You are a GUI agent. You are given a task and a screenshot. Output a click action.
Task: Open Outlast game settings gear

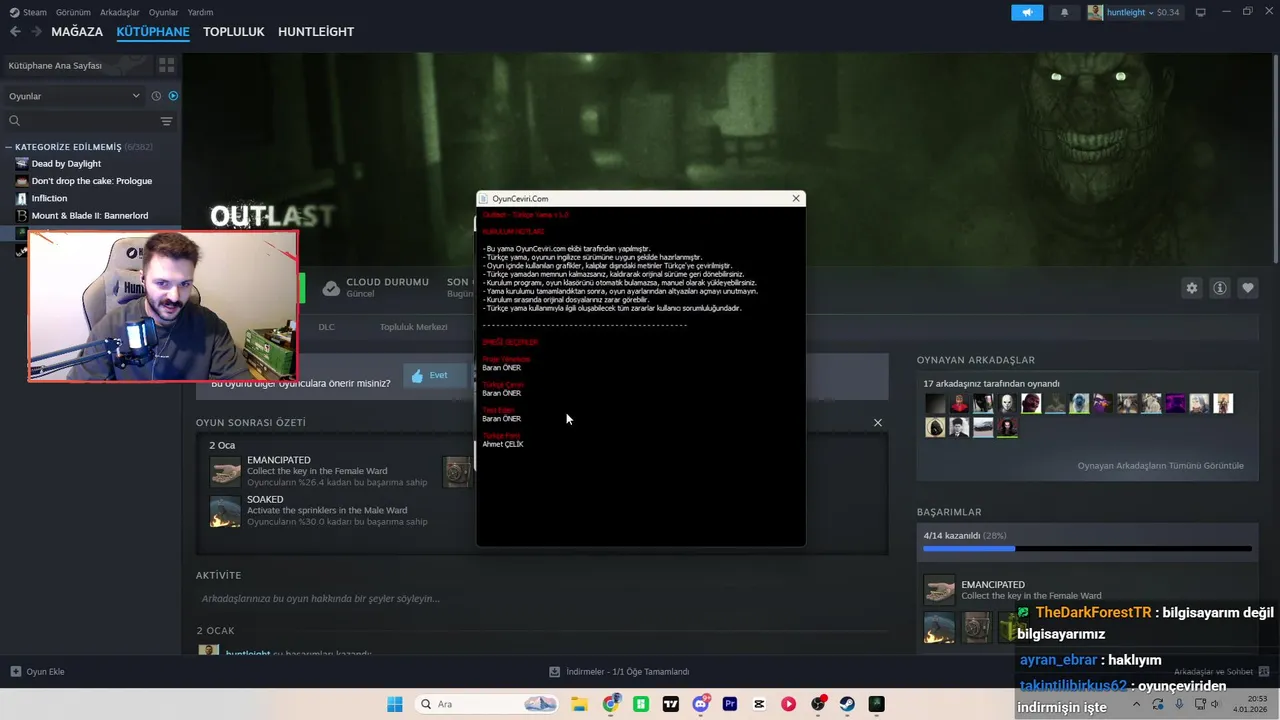coord(1192,288)
